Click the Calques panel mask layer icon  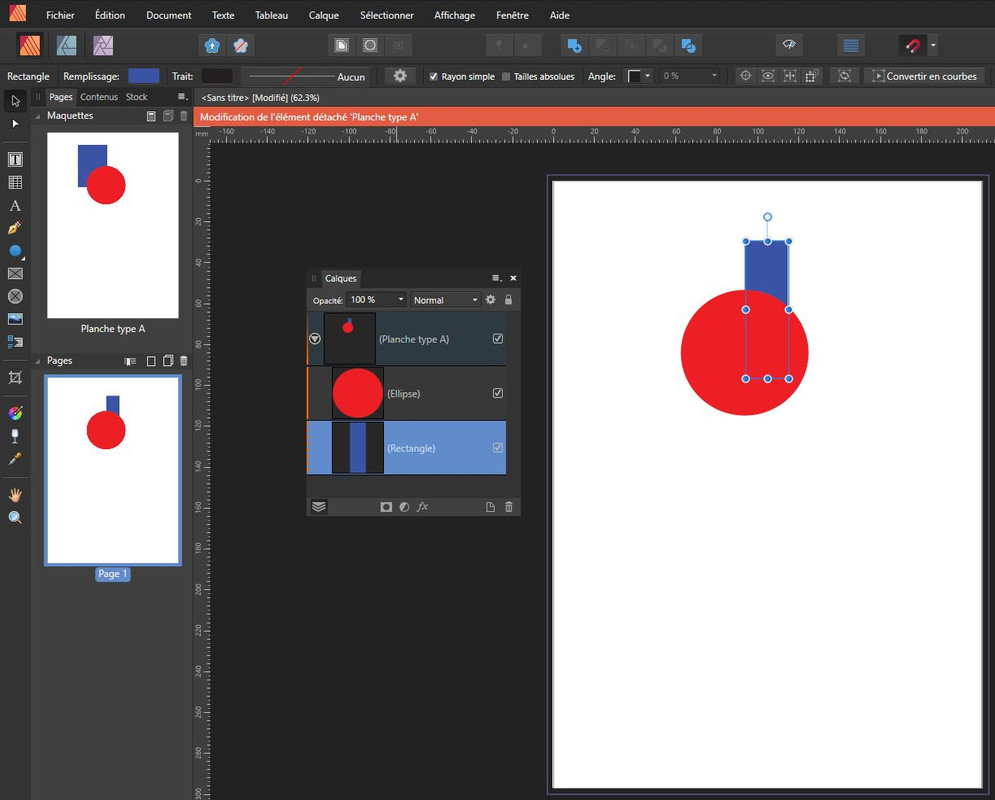386,507
